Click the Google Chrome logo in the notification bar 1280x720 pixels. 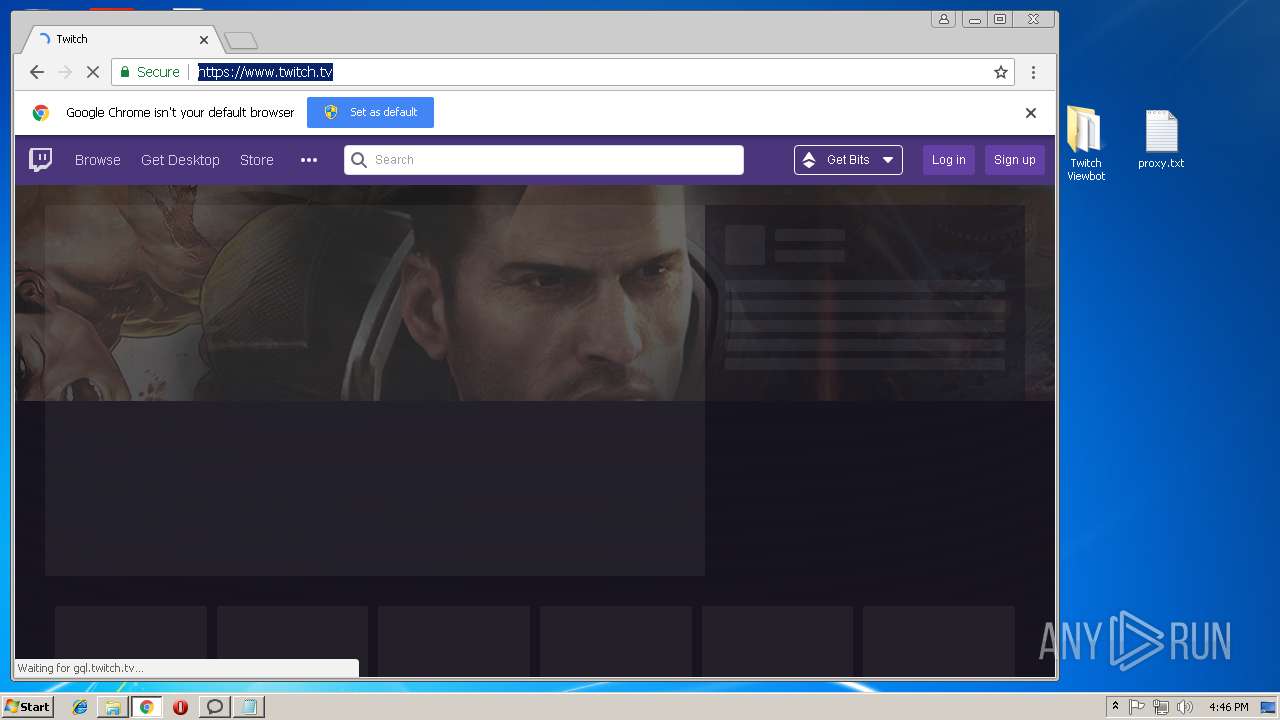point(41,113)
